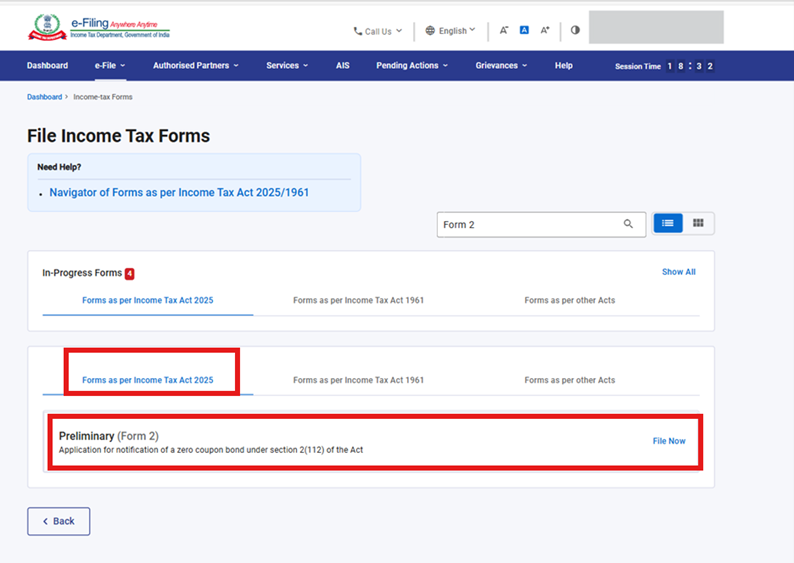Viewport: 794px width, 563px height.
Task: Switch to list view layout
Action: pyautogui.click(x=668, y=224)
